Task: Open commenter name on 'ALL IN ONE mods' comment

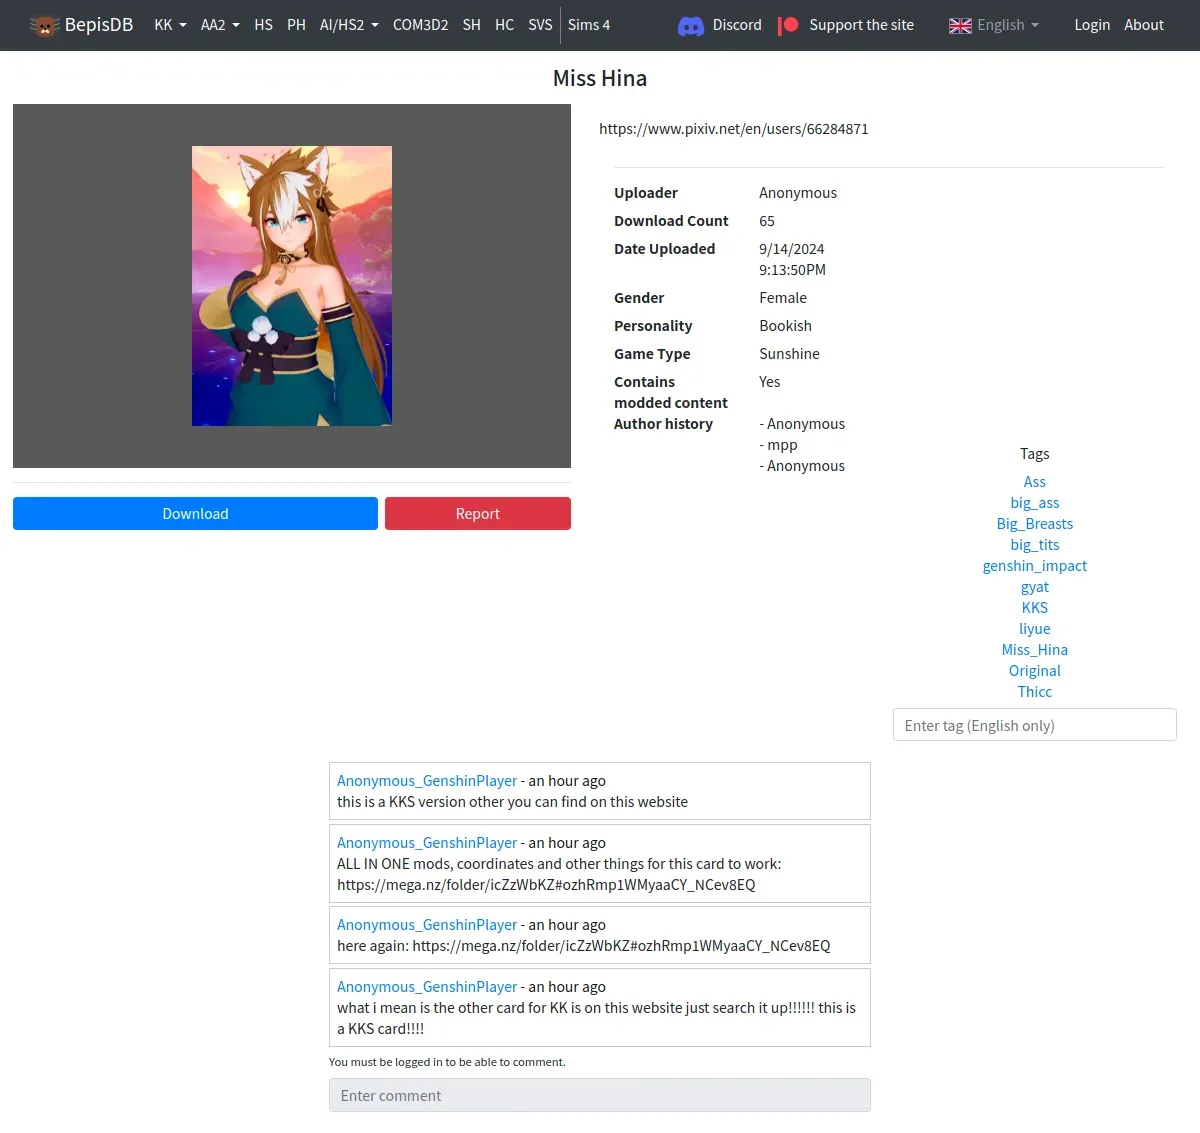Action: point(427,843)
